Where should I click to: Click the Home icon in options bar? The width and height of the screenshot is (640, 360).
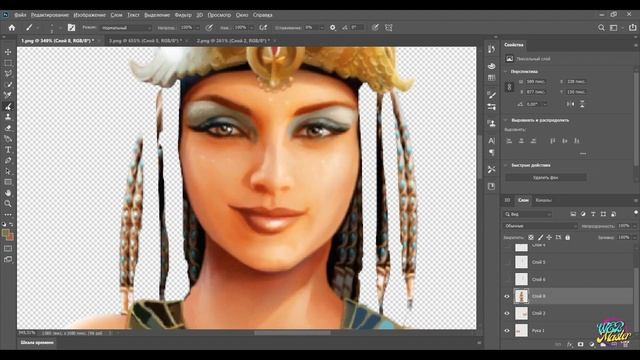pos(12,28)
